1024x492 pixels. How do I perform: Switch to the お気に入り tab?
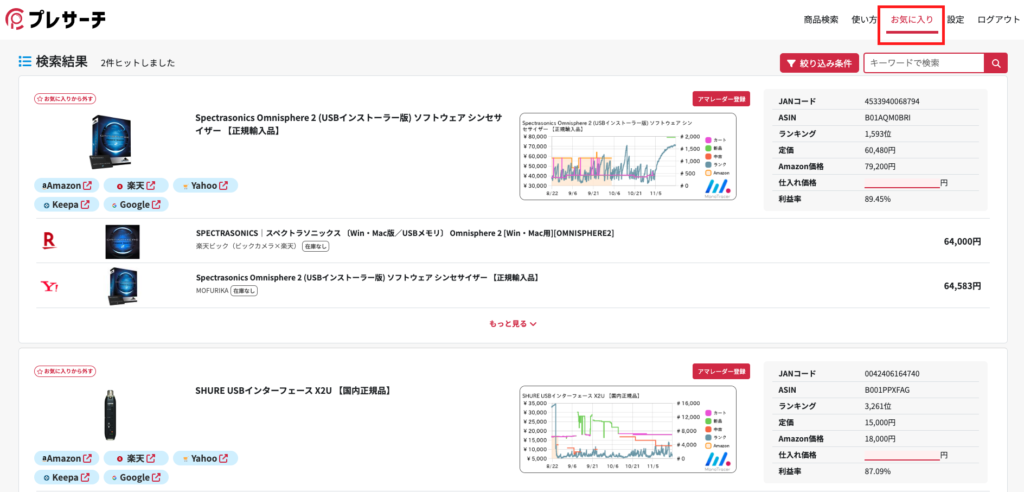tap(911, 20)
